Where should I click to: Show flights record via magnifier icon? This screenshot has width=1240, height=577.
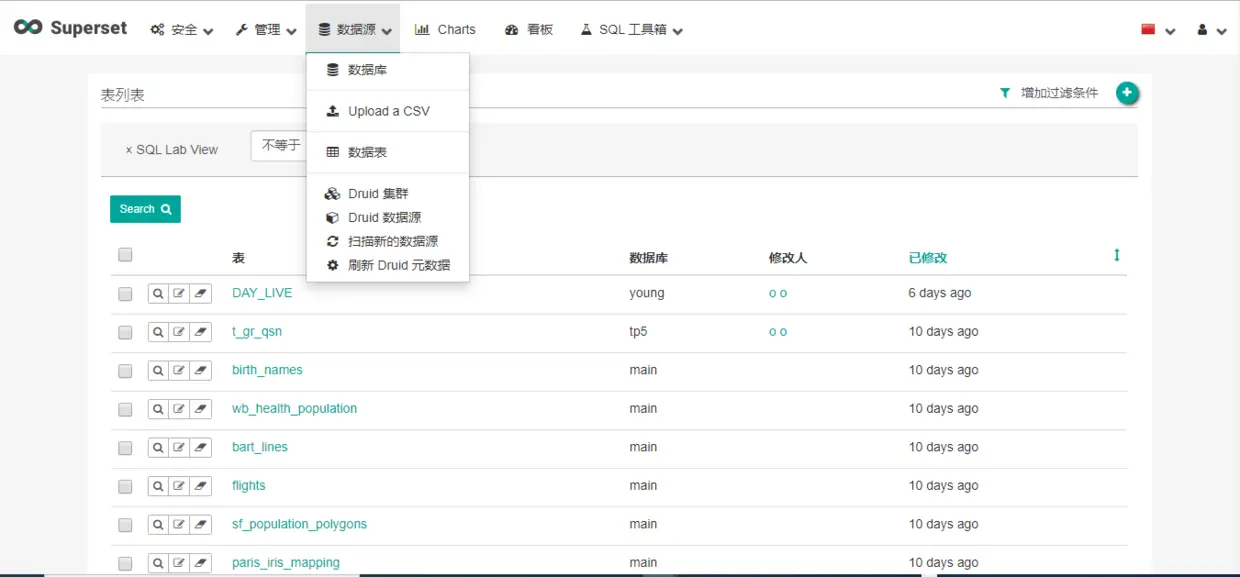158,486
